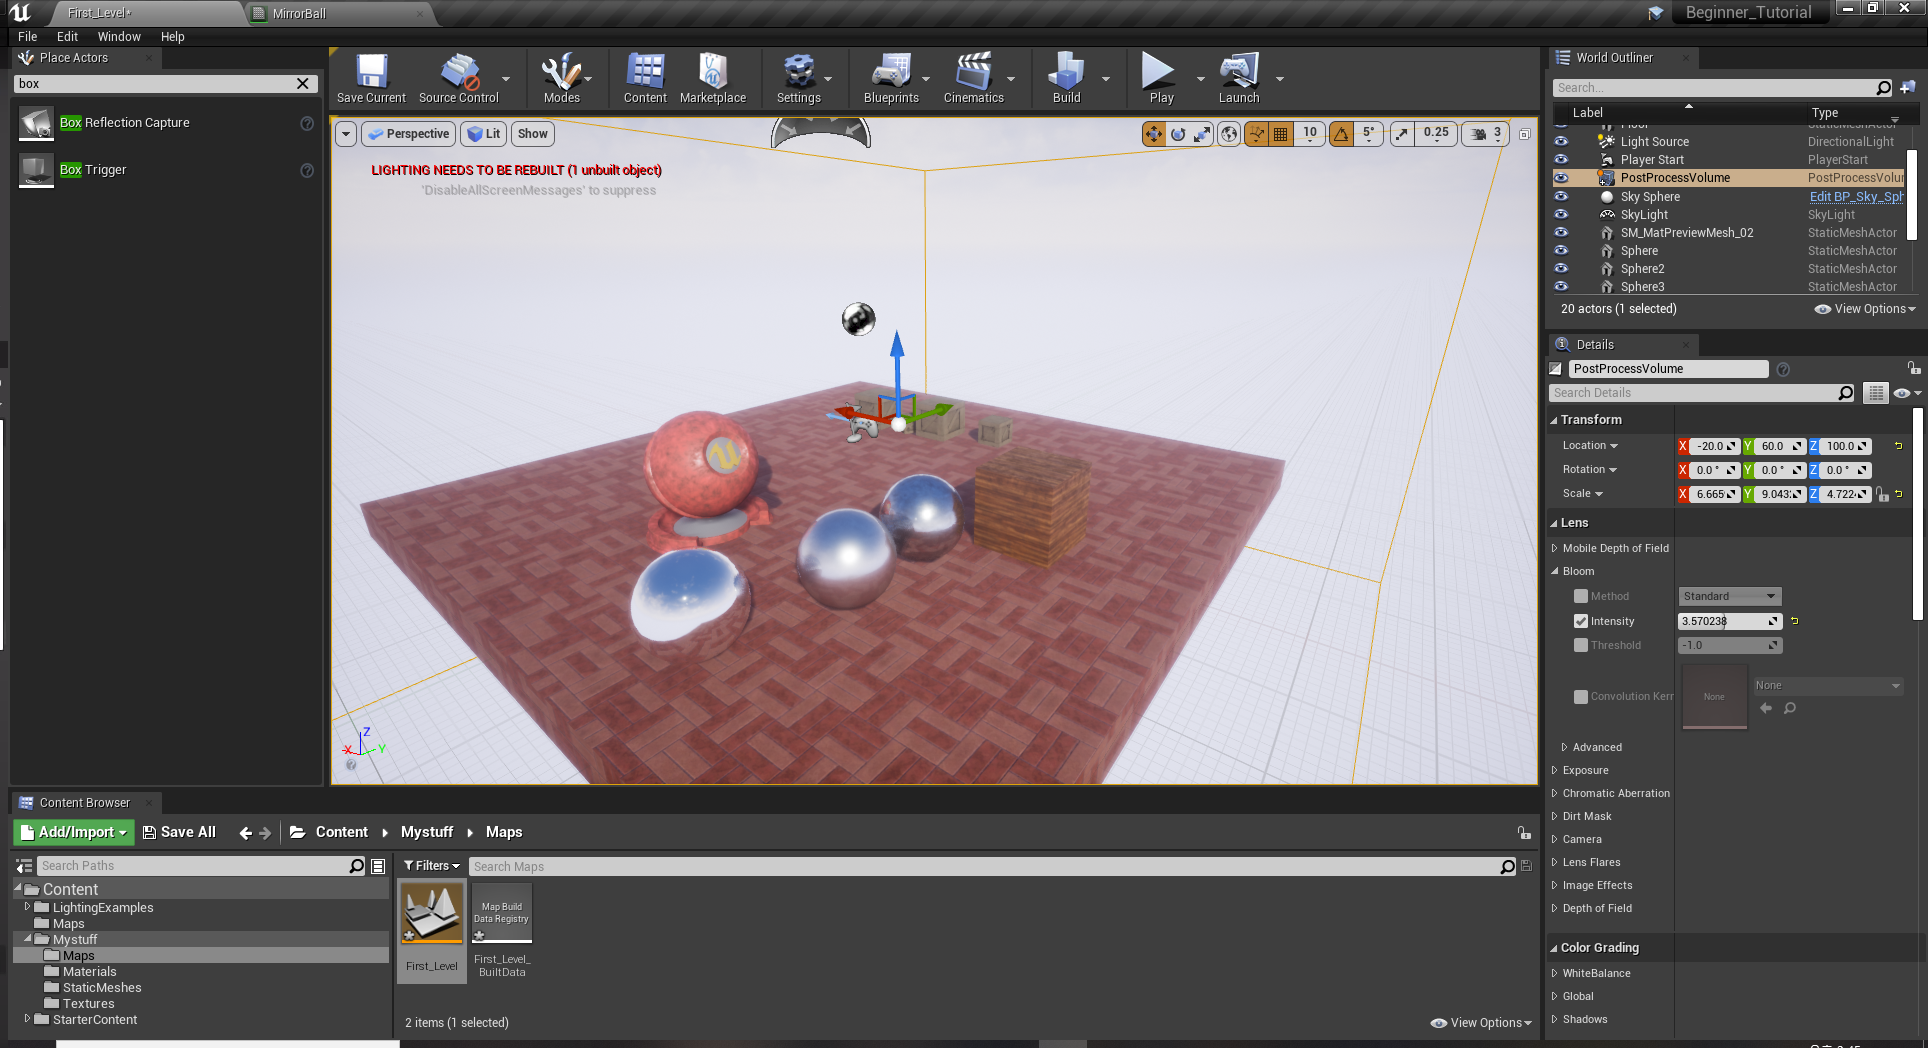Toggle visibility of PostProcessVolume actor
Image resolution: width=1928 pixels, height=1048 pixels.
tap(1561, 178)
